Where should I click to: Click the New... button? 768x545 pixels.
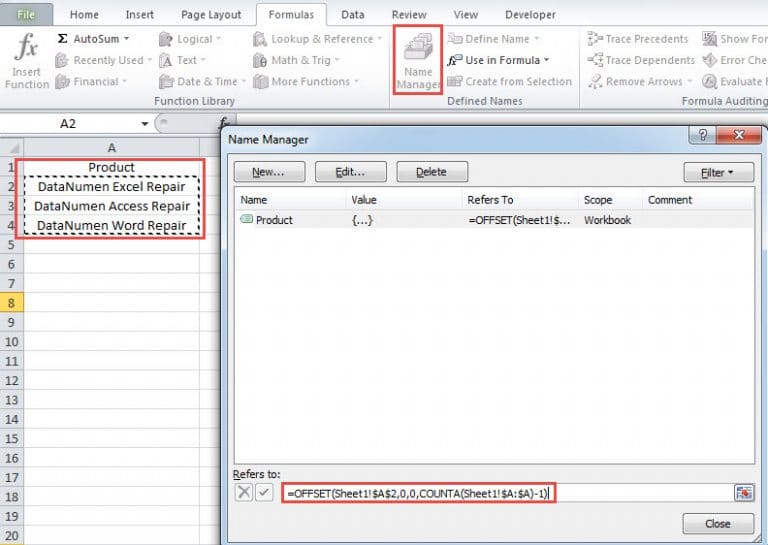coord(269,172)
